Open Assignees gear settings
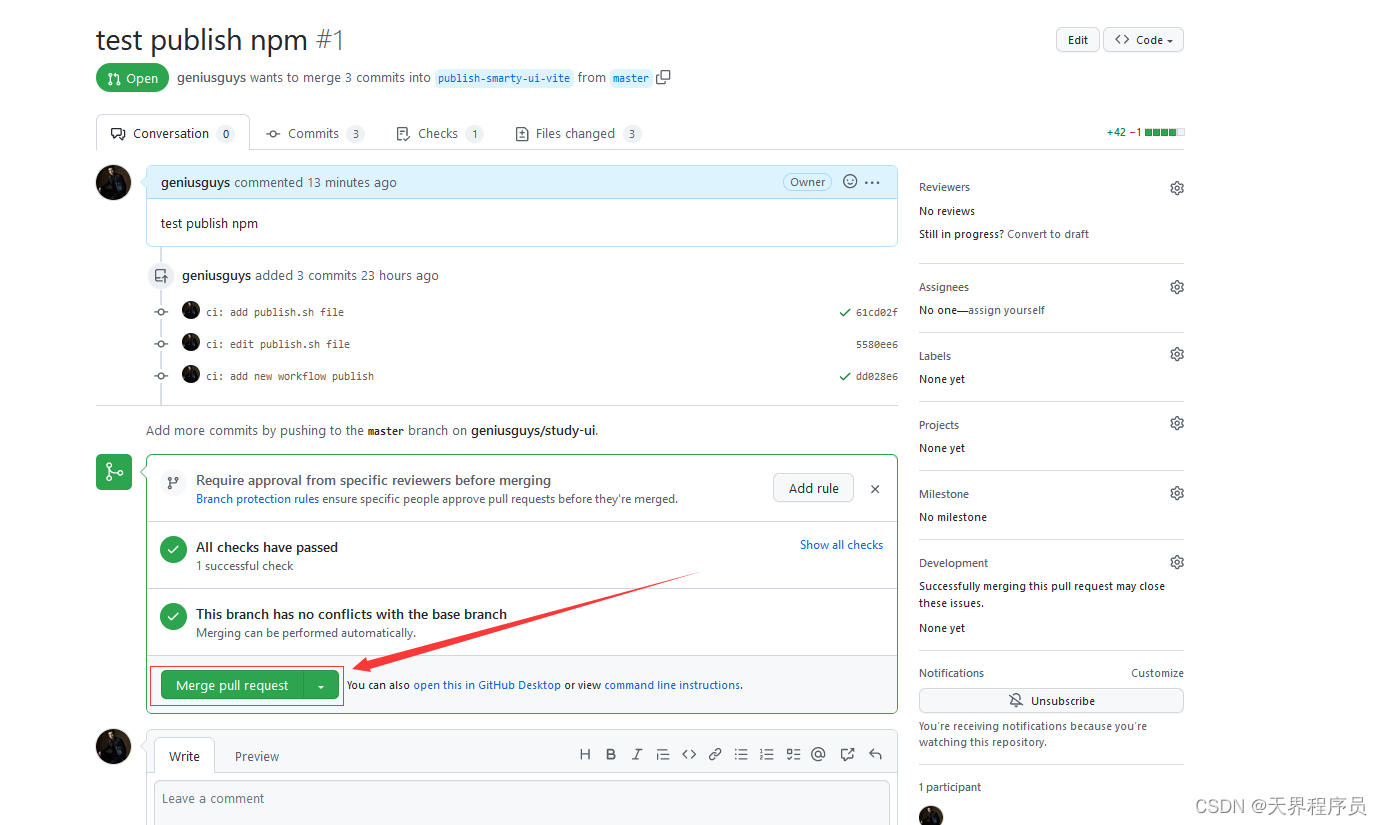The width and height of the screenshot is (1382, 825). click(1177, 287)
